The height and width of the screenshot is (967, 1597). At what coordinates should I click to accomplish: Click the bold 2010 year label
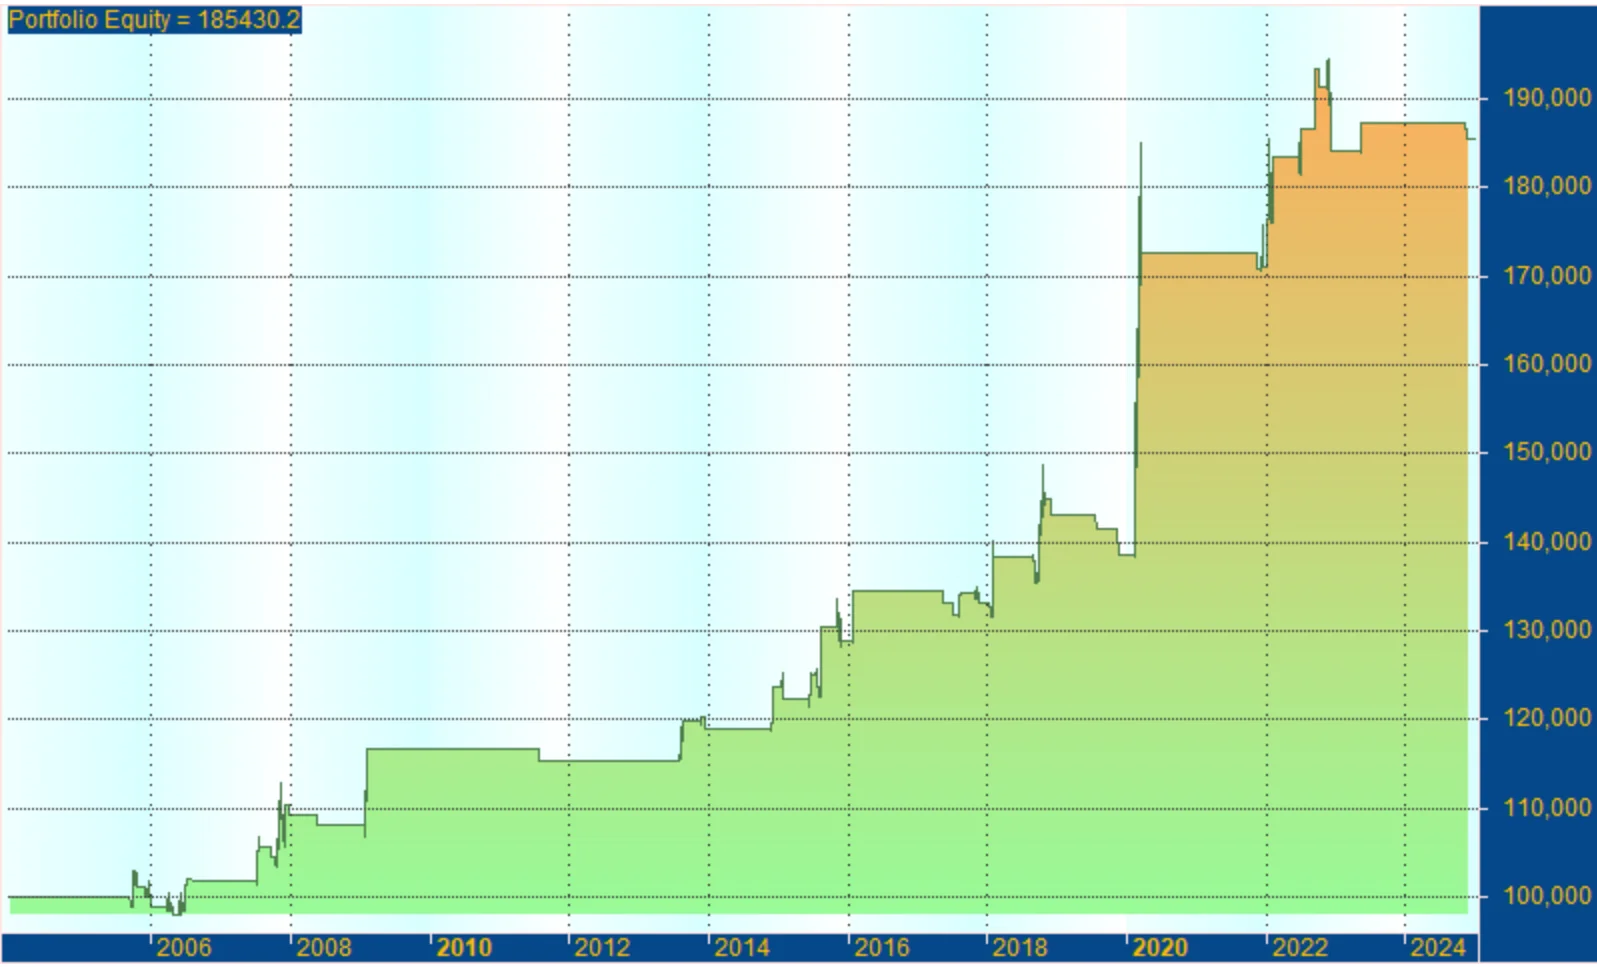464,948
